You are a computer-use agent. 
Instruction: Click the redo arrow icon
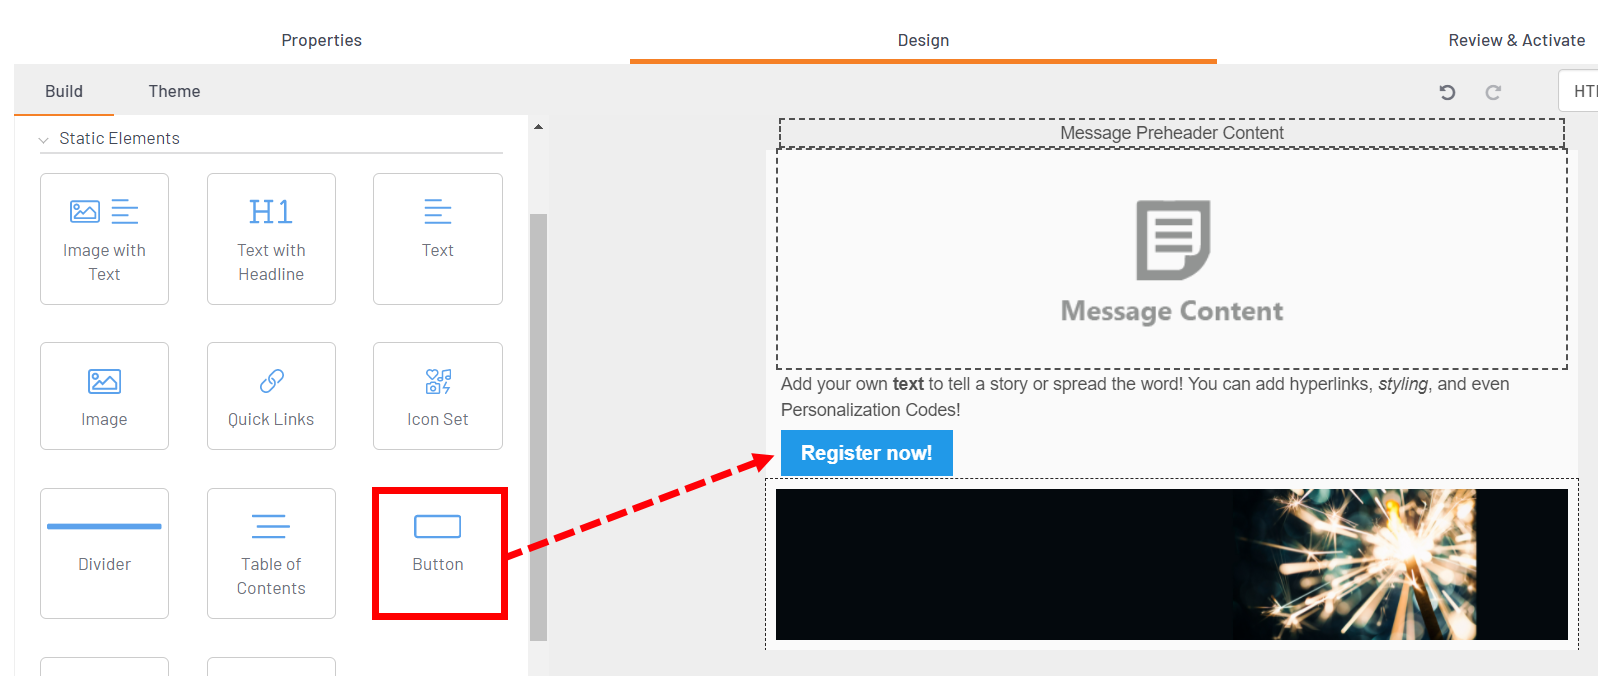tap(1493, 92)
